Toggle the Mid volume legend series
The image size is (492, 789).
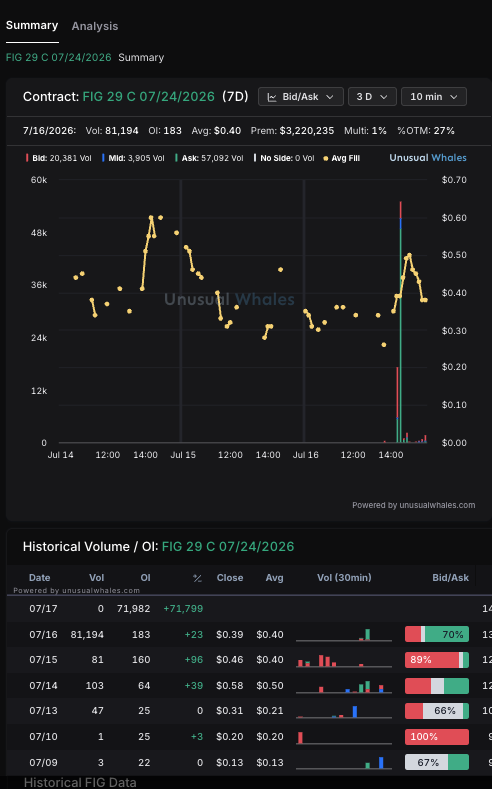pos(133,158)
